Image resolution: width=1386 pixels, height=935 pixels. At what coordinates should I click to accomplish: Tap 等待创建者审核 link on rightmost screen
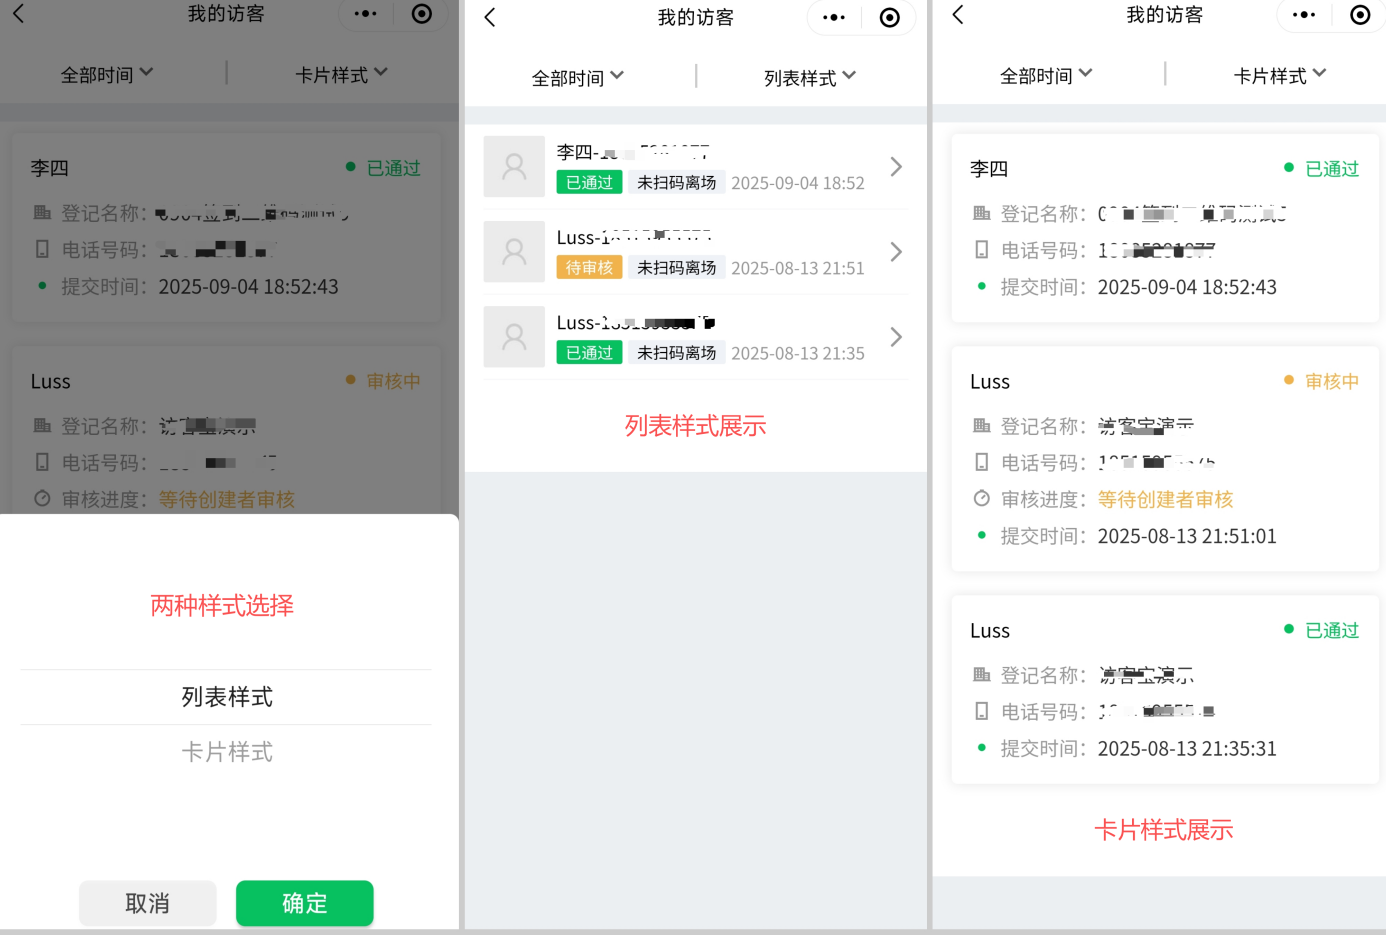point(1165,499)
